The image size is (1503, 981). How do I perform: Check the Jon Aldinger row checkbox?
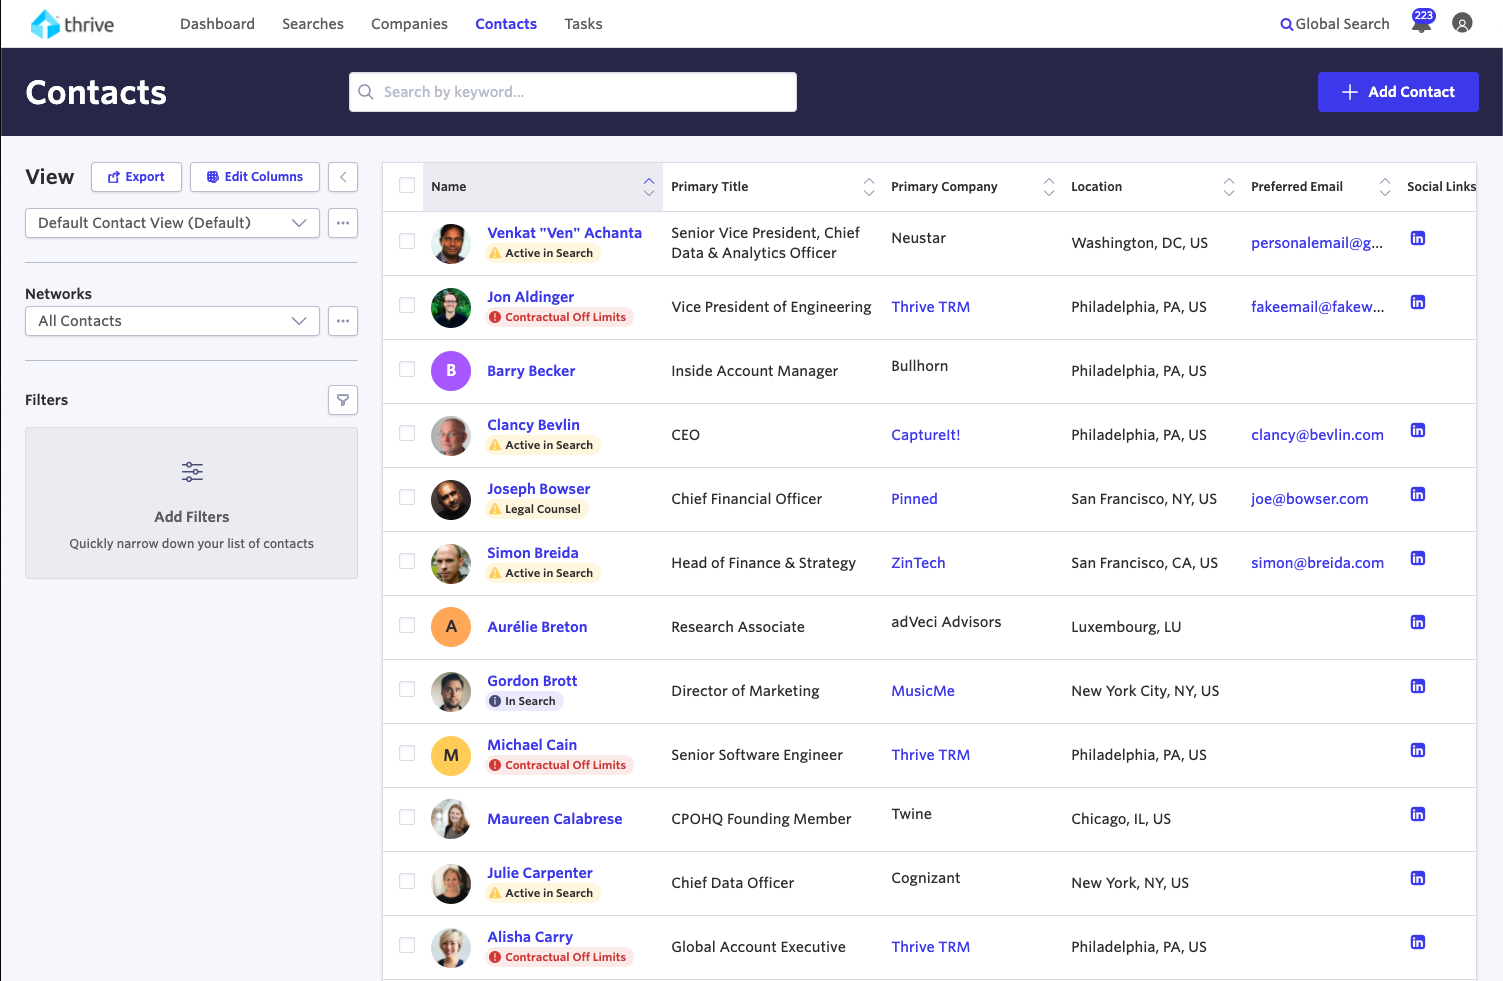point(407,305)
